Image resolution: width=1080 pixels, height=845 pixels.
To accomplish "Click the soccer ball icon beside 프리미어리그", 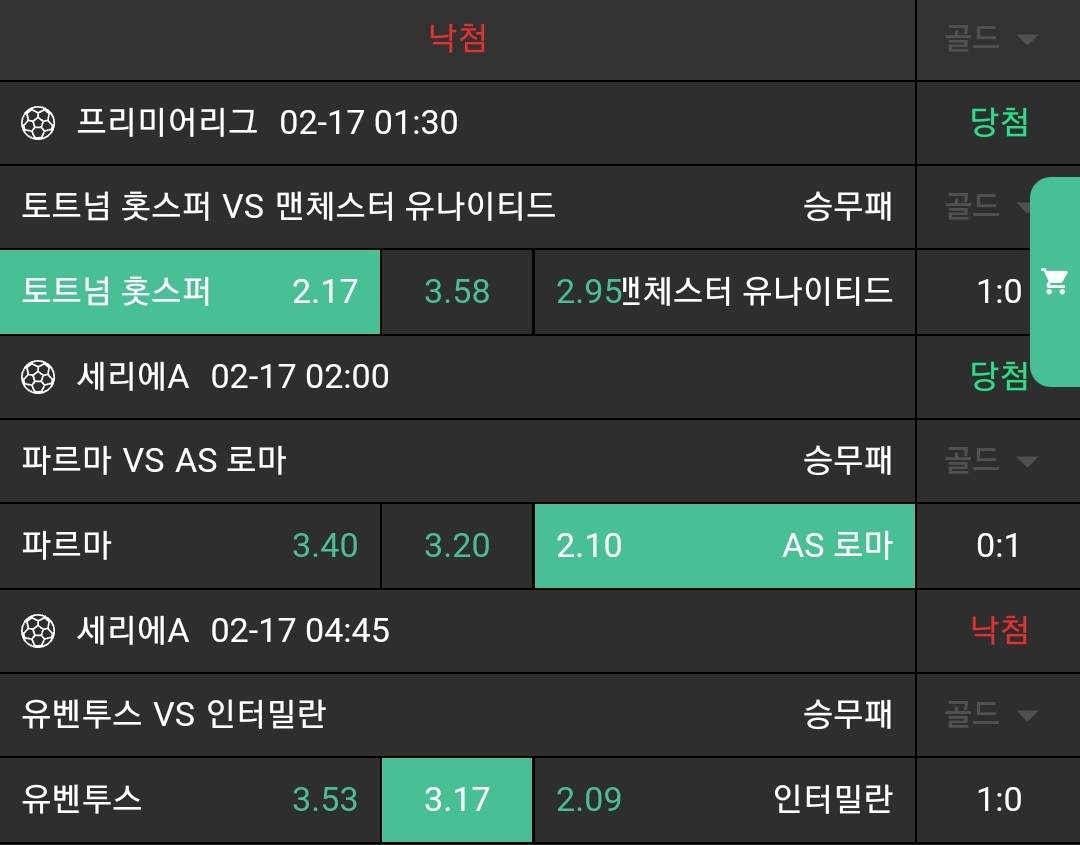I will pos(38,123).
